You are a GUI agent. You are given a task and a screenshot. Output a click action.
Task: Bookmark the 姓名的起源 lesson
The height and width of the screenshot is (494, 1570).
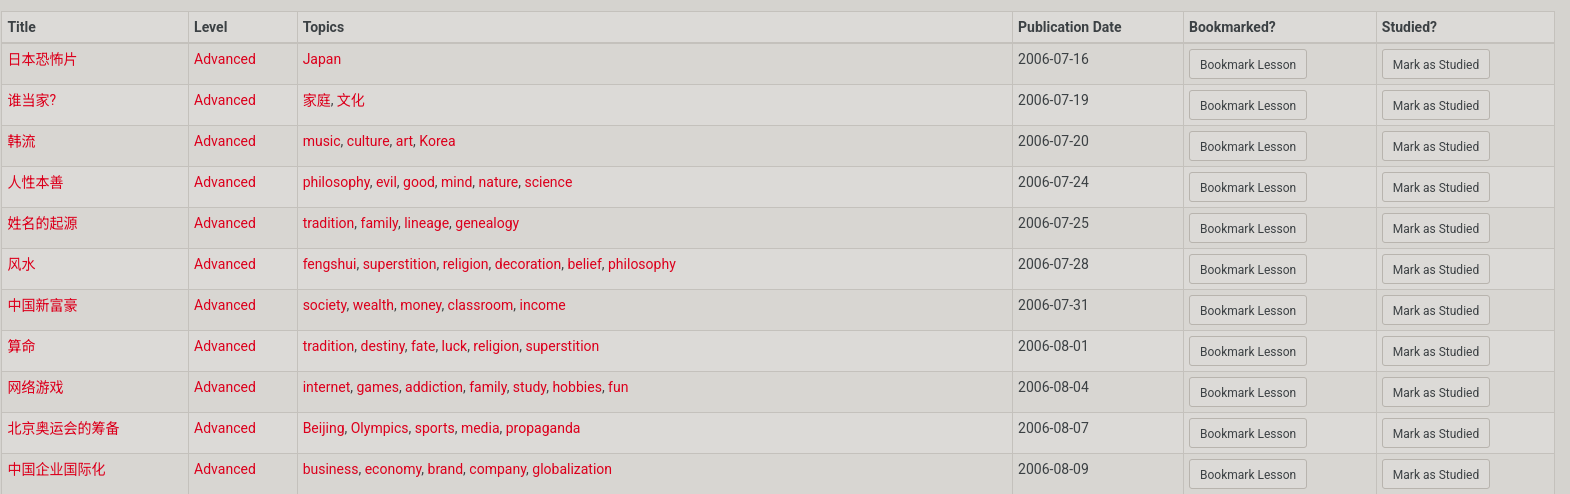point(1247,229)
